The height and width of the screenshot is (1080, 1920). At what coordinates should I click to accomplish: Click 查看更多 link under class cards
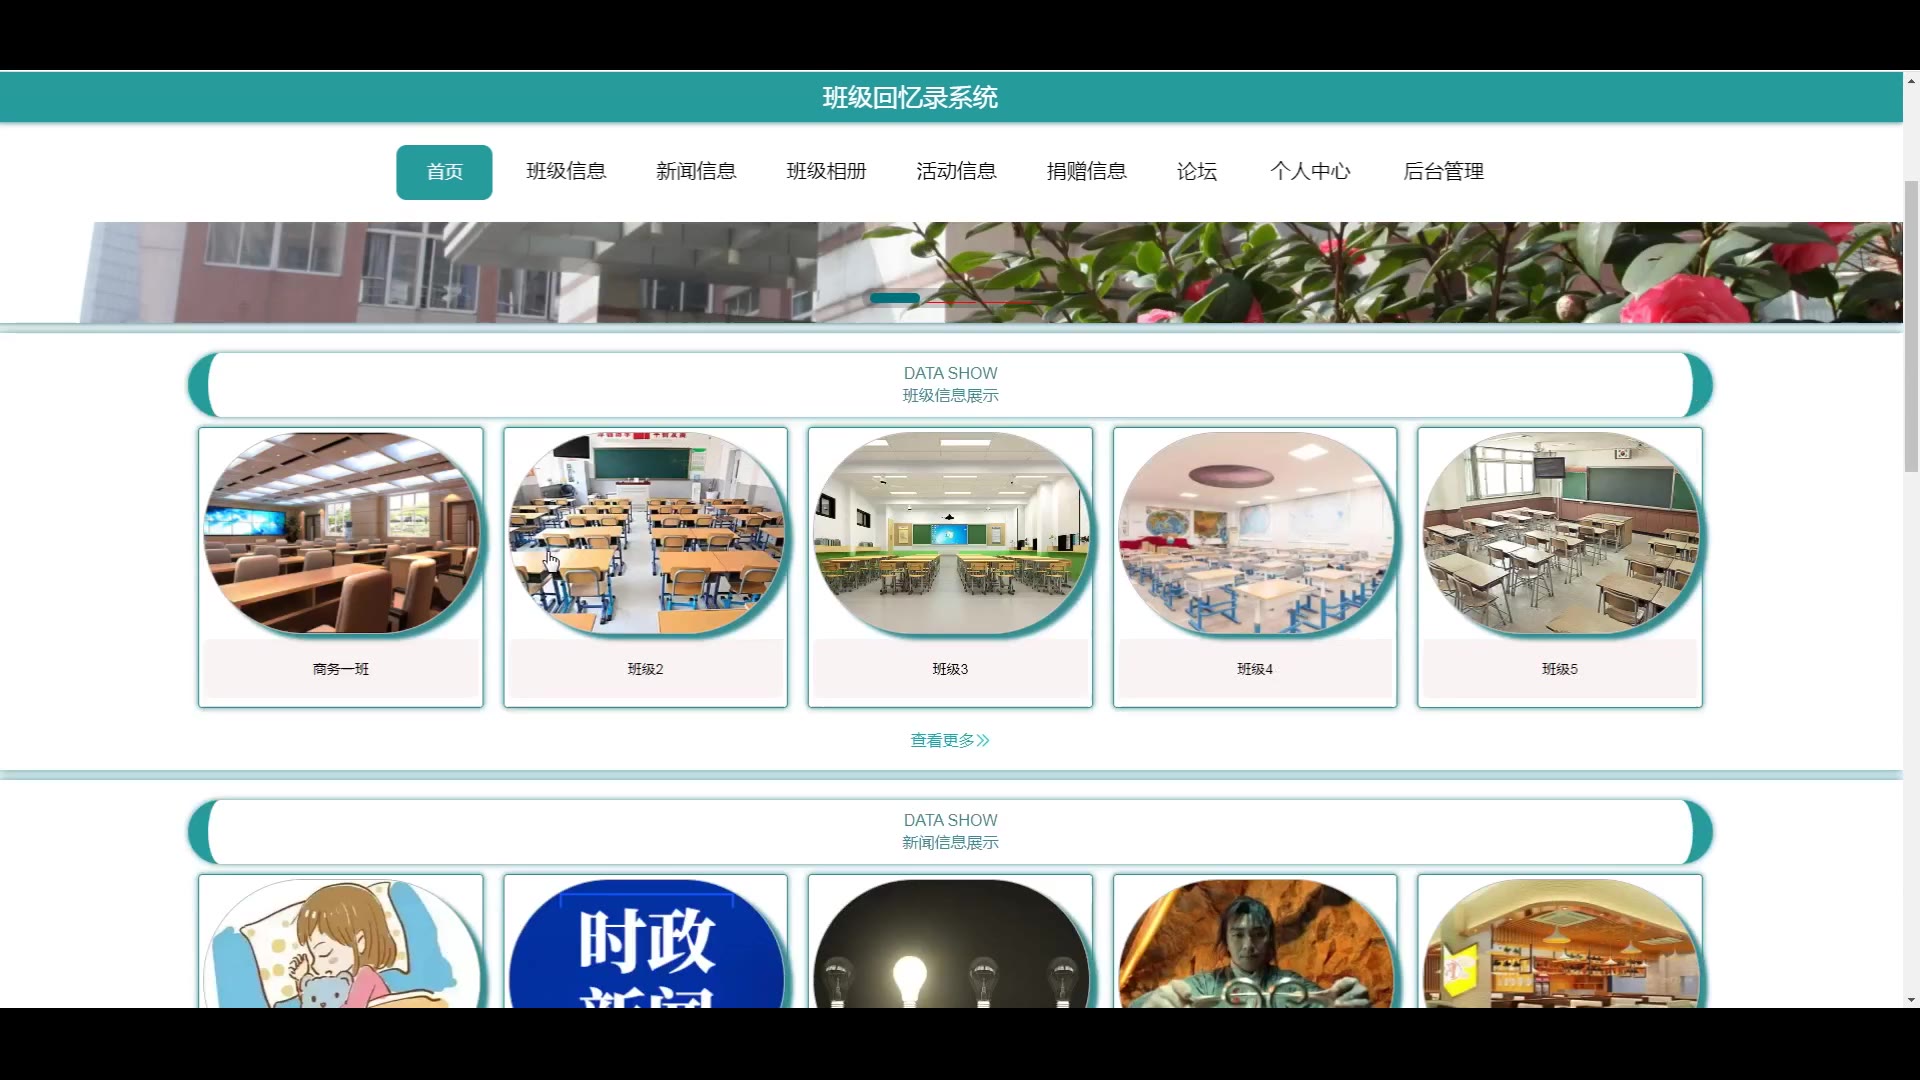coord(950,741)
